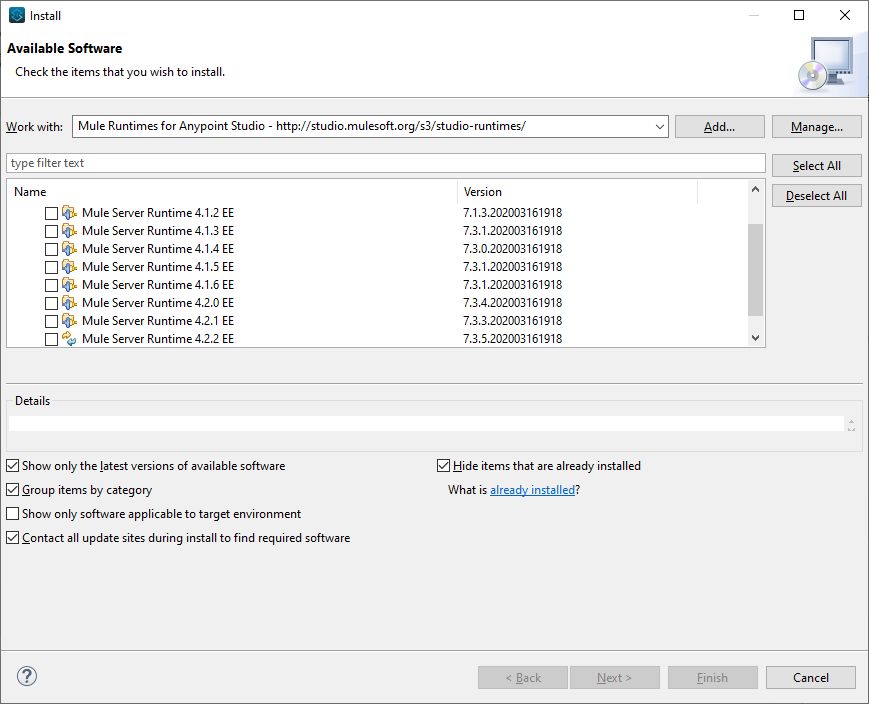Click into the type filter text field
The width and height of the screenshot is (869, 704).
pyautogui.click(x=386, y=163)
